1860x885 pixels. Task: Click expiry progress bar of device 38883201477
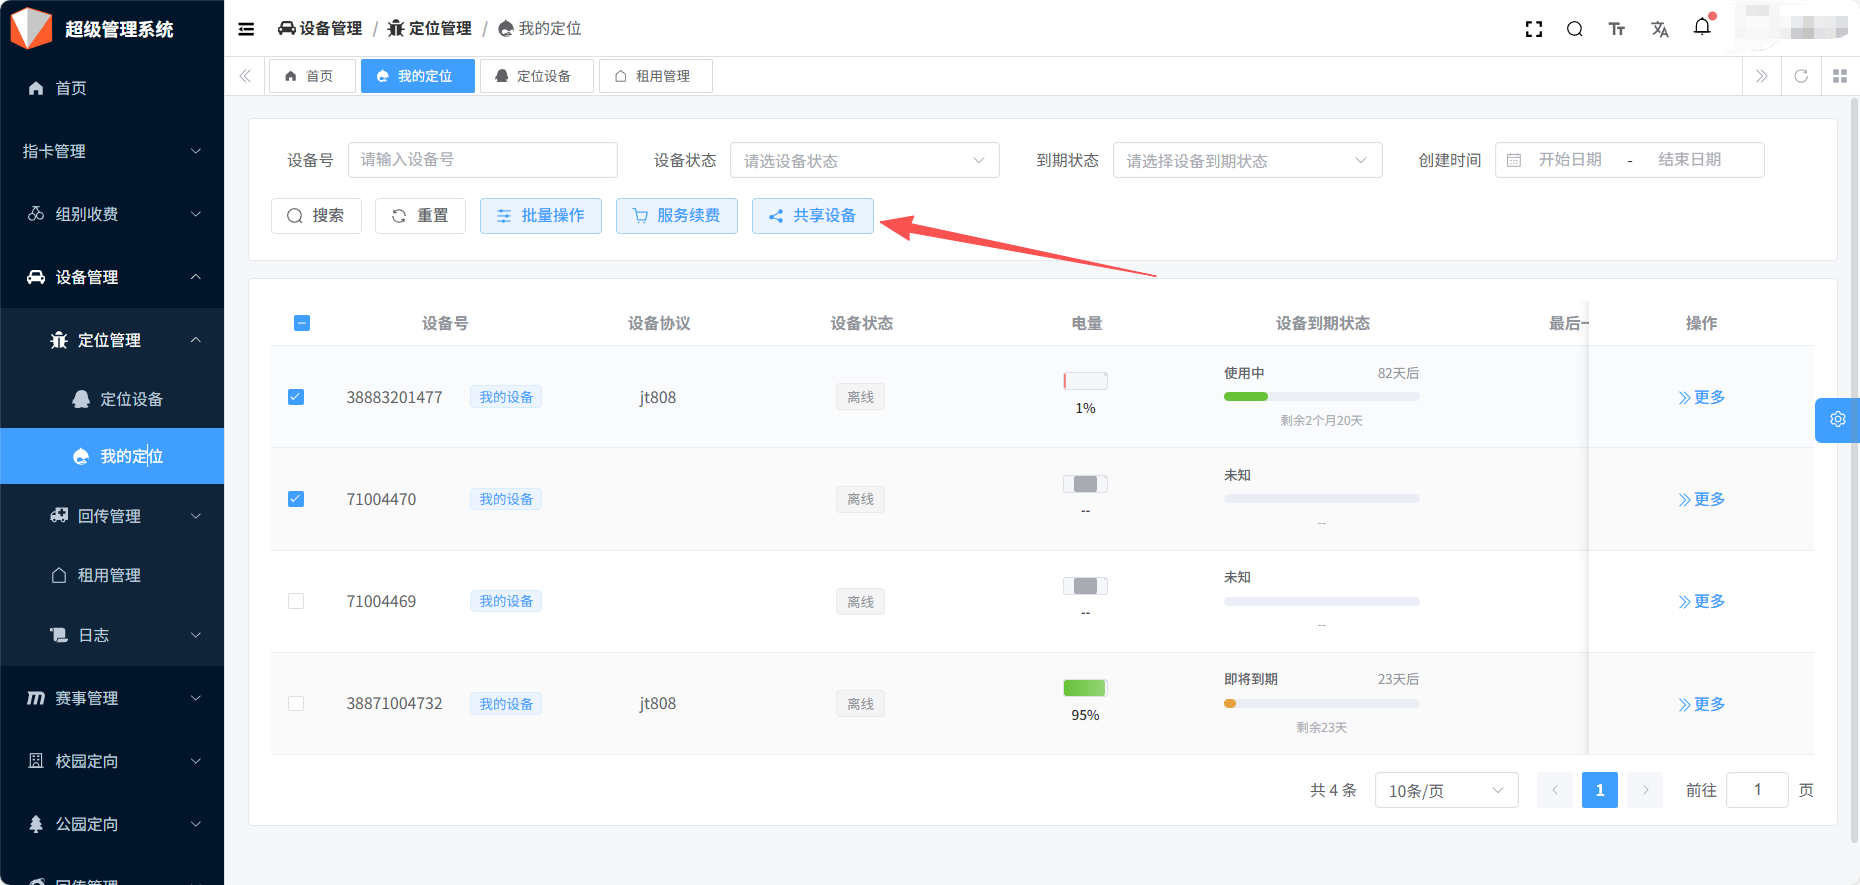pos(1321,397)
